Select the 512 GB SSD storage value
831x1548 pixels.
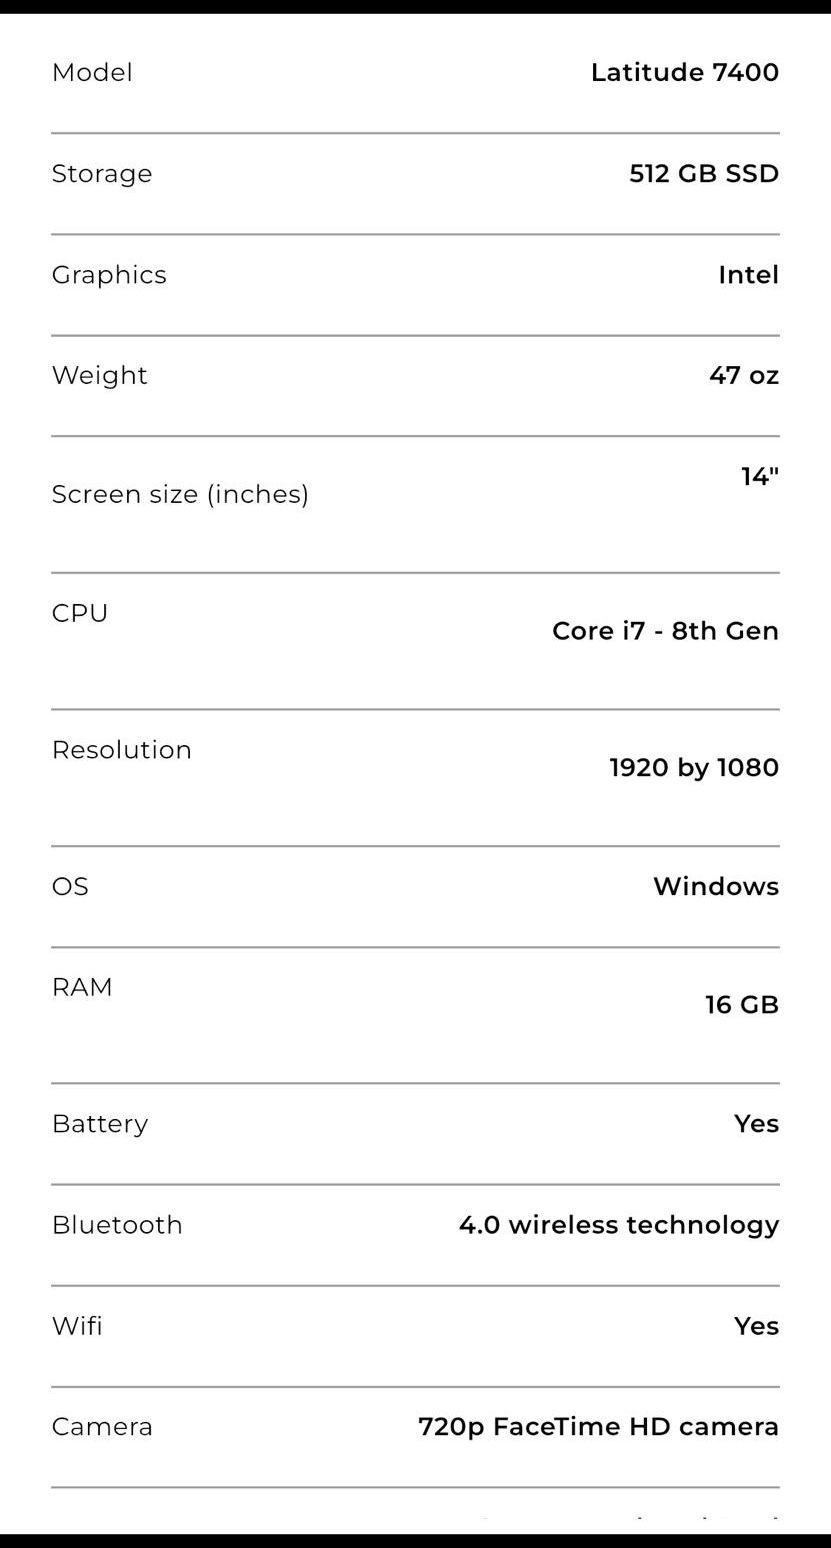704,173
